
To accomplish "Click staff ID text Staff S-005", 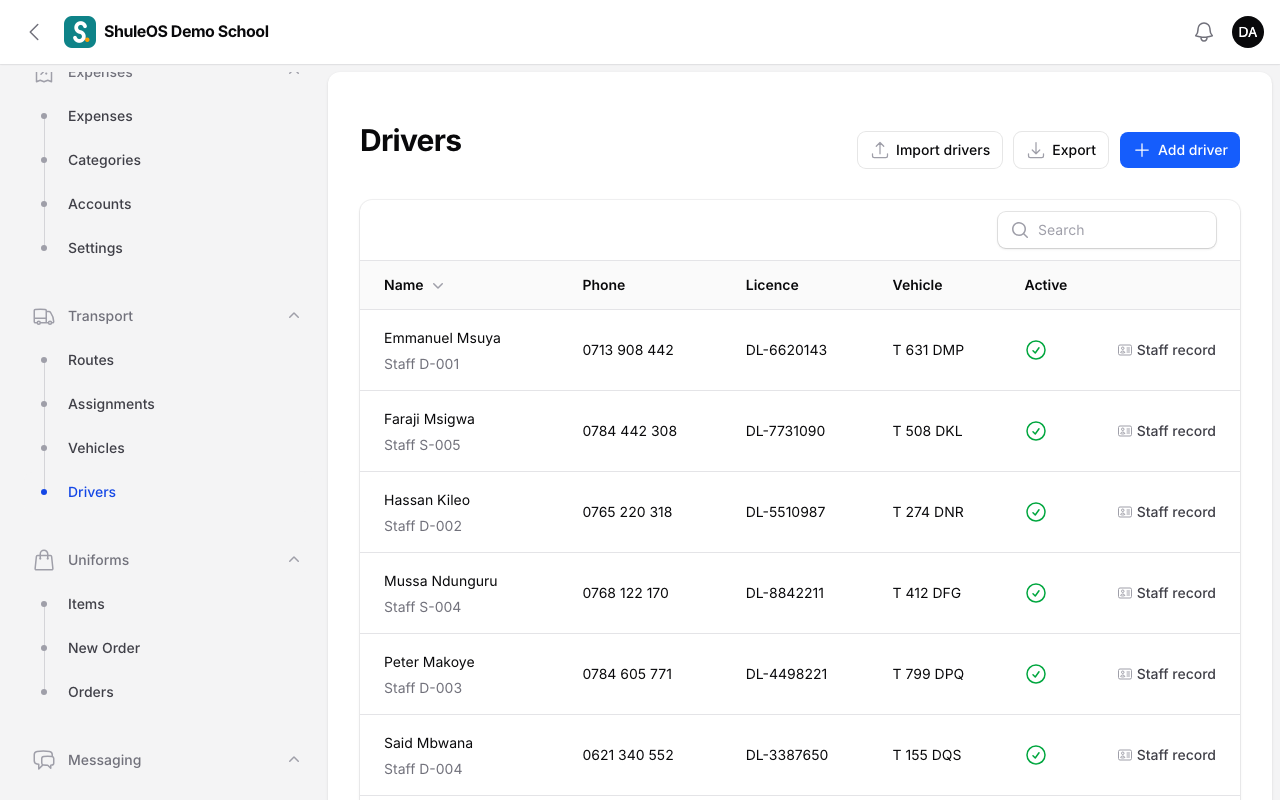I will (x=422, y=445).
